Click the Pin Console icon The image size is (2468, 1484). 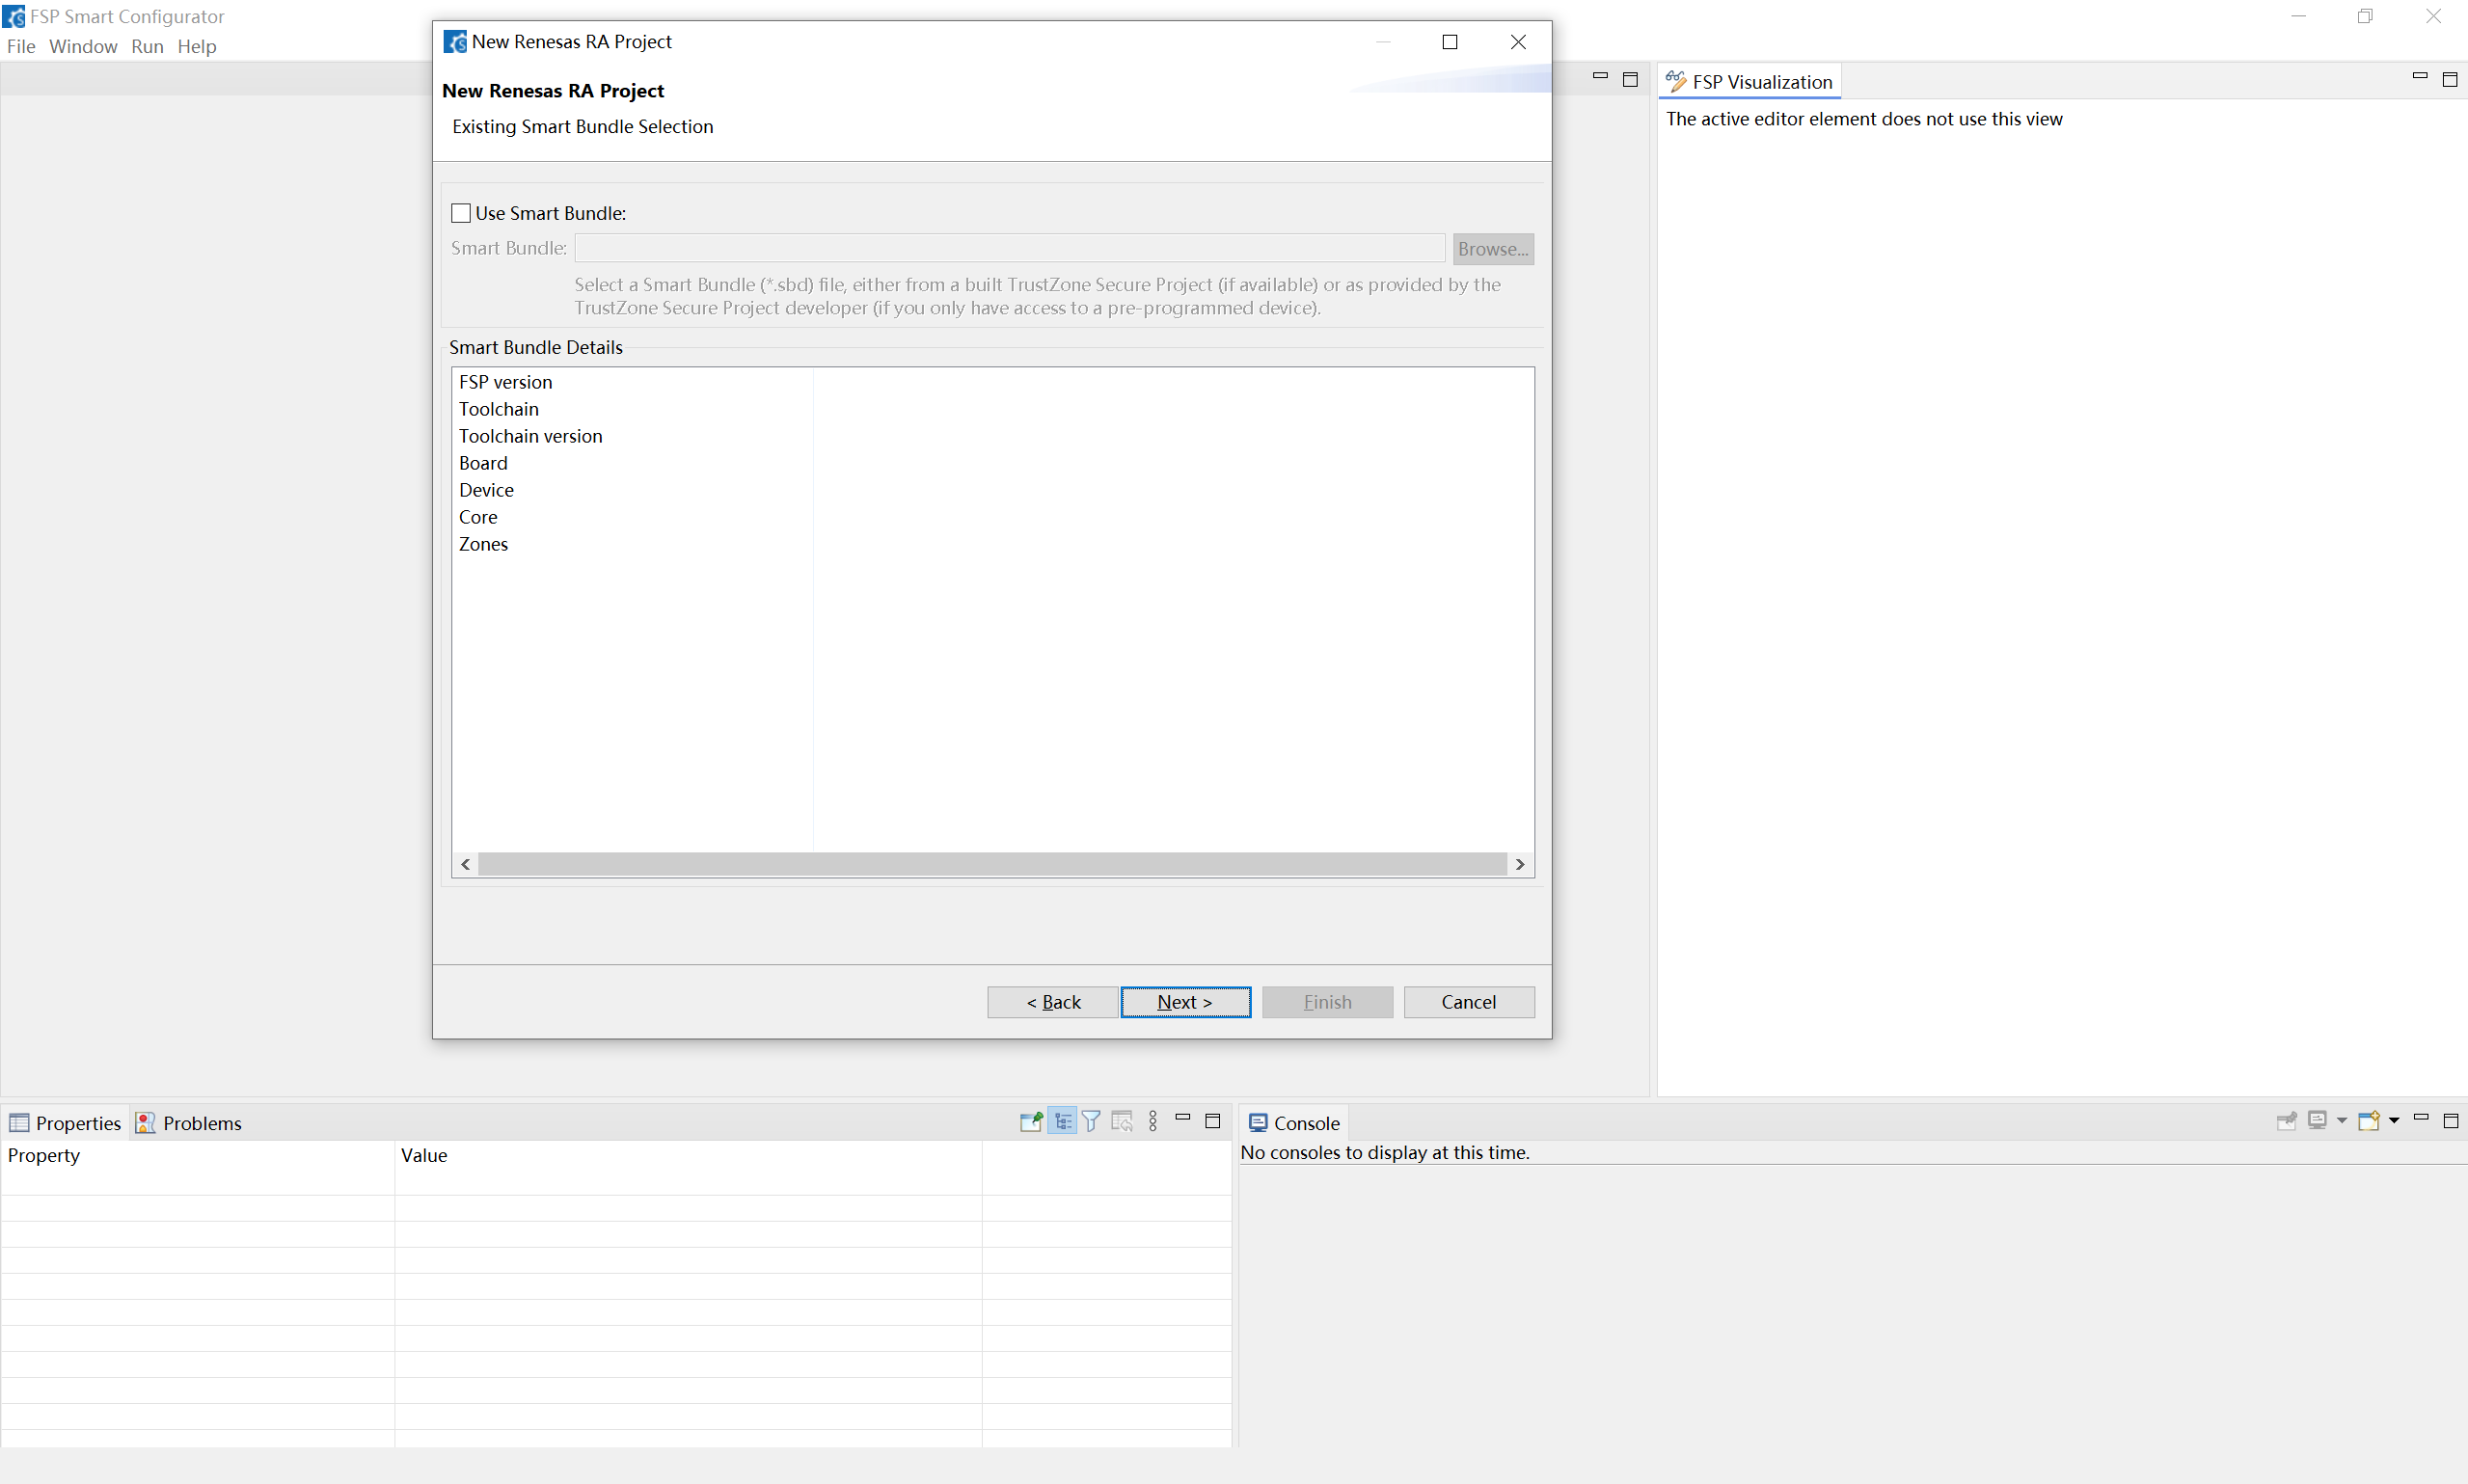[x=2286, y=1121]
